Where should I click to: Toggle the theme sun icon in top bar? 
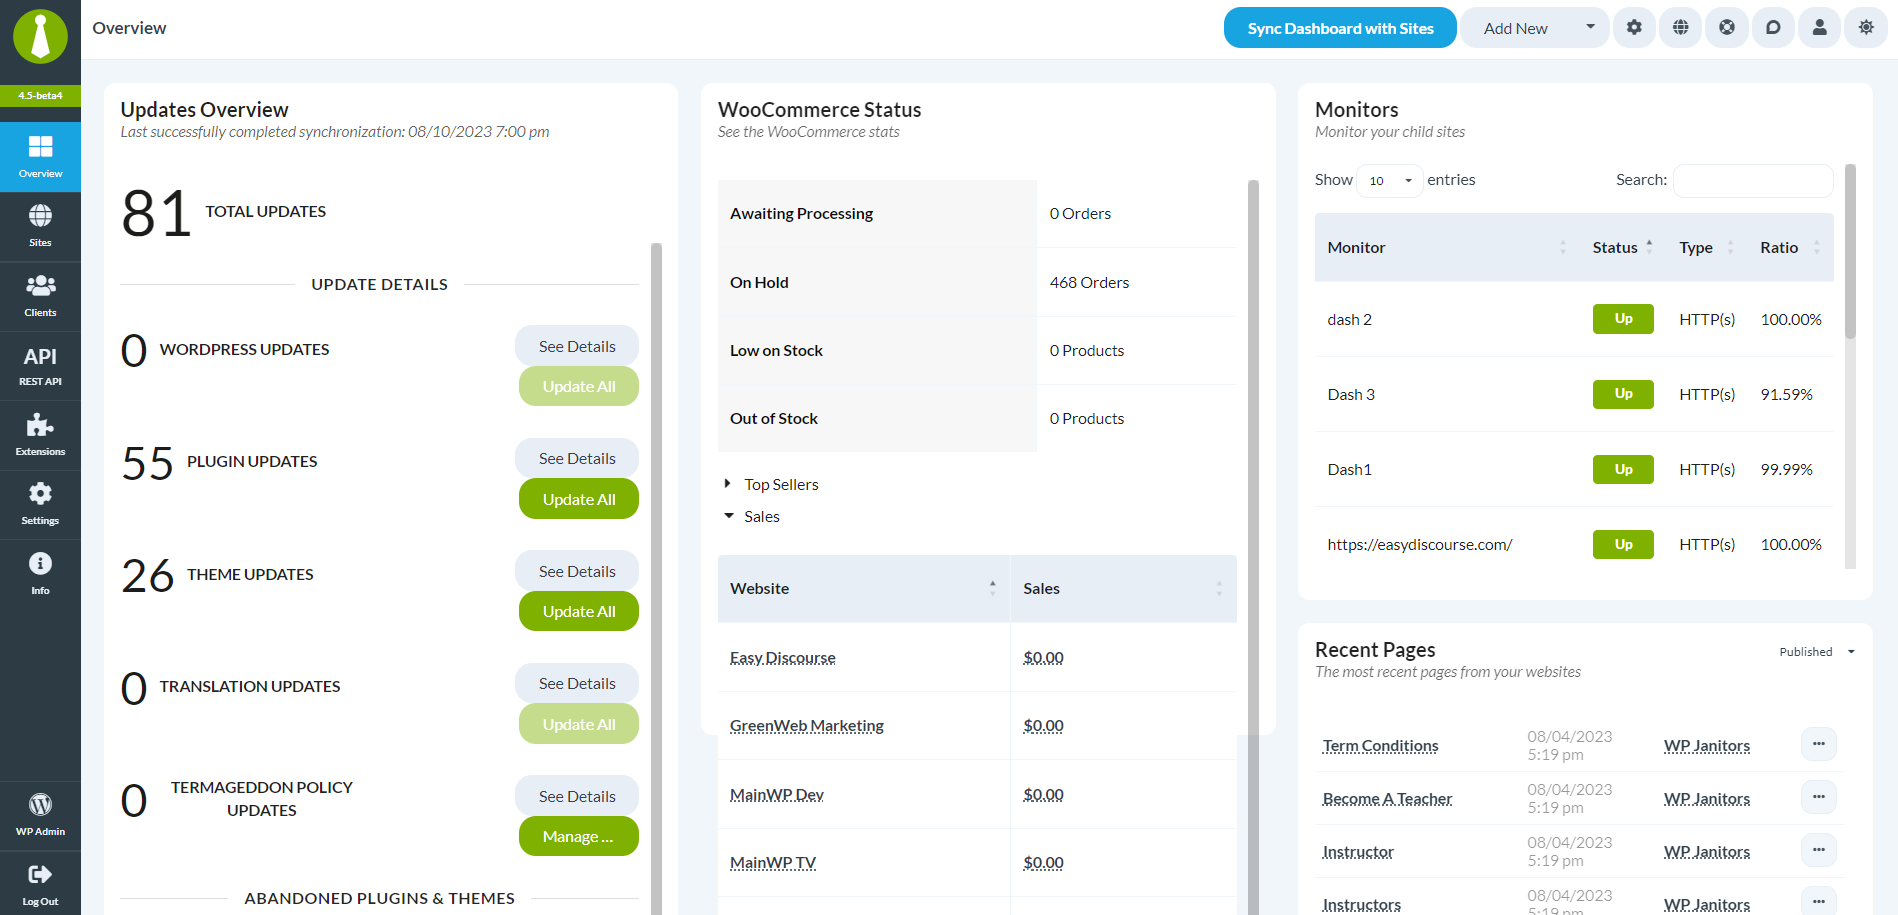pos(1866,28)
